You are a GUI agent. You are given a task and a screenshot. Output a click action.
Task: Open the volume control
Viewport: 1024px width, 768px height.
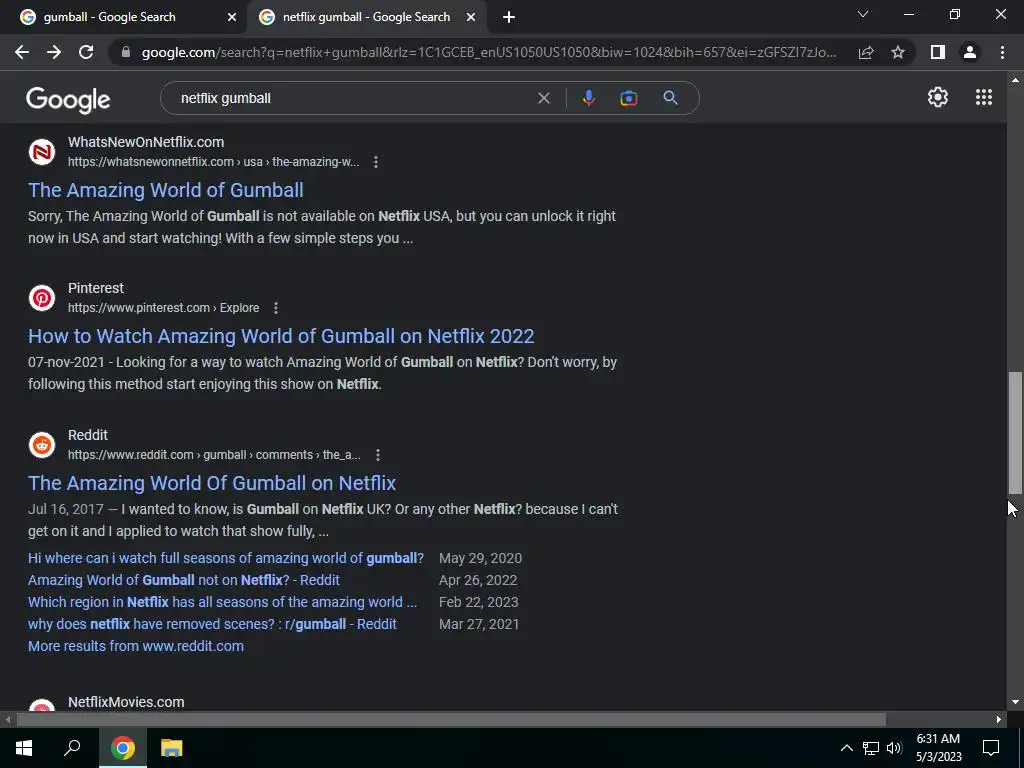coord(894,748)
